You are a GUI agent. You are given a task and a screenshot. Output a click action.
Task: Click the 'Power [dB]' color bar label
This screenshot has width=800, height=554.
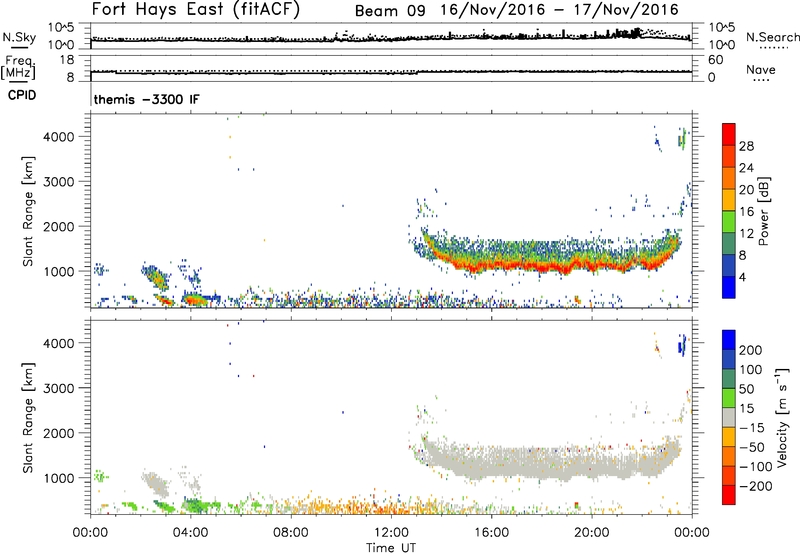coord(763,211)
